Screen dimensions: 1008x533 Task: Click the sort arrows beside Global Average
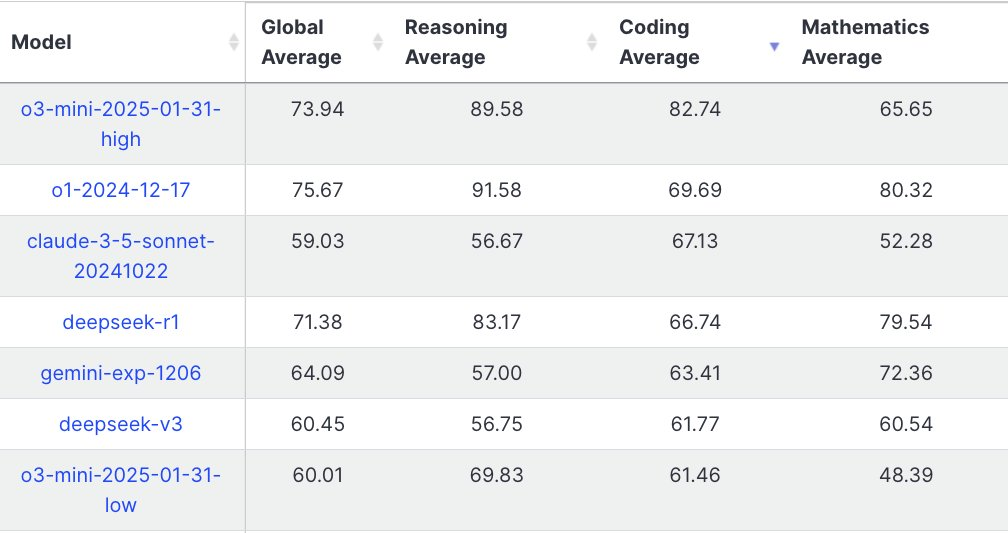click(378, 42)
